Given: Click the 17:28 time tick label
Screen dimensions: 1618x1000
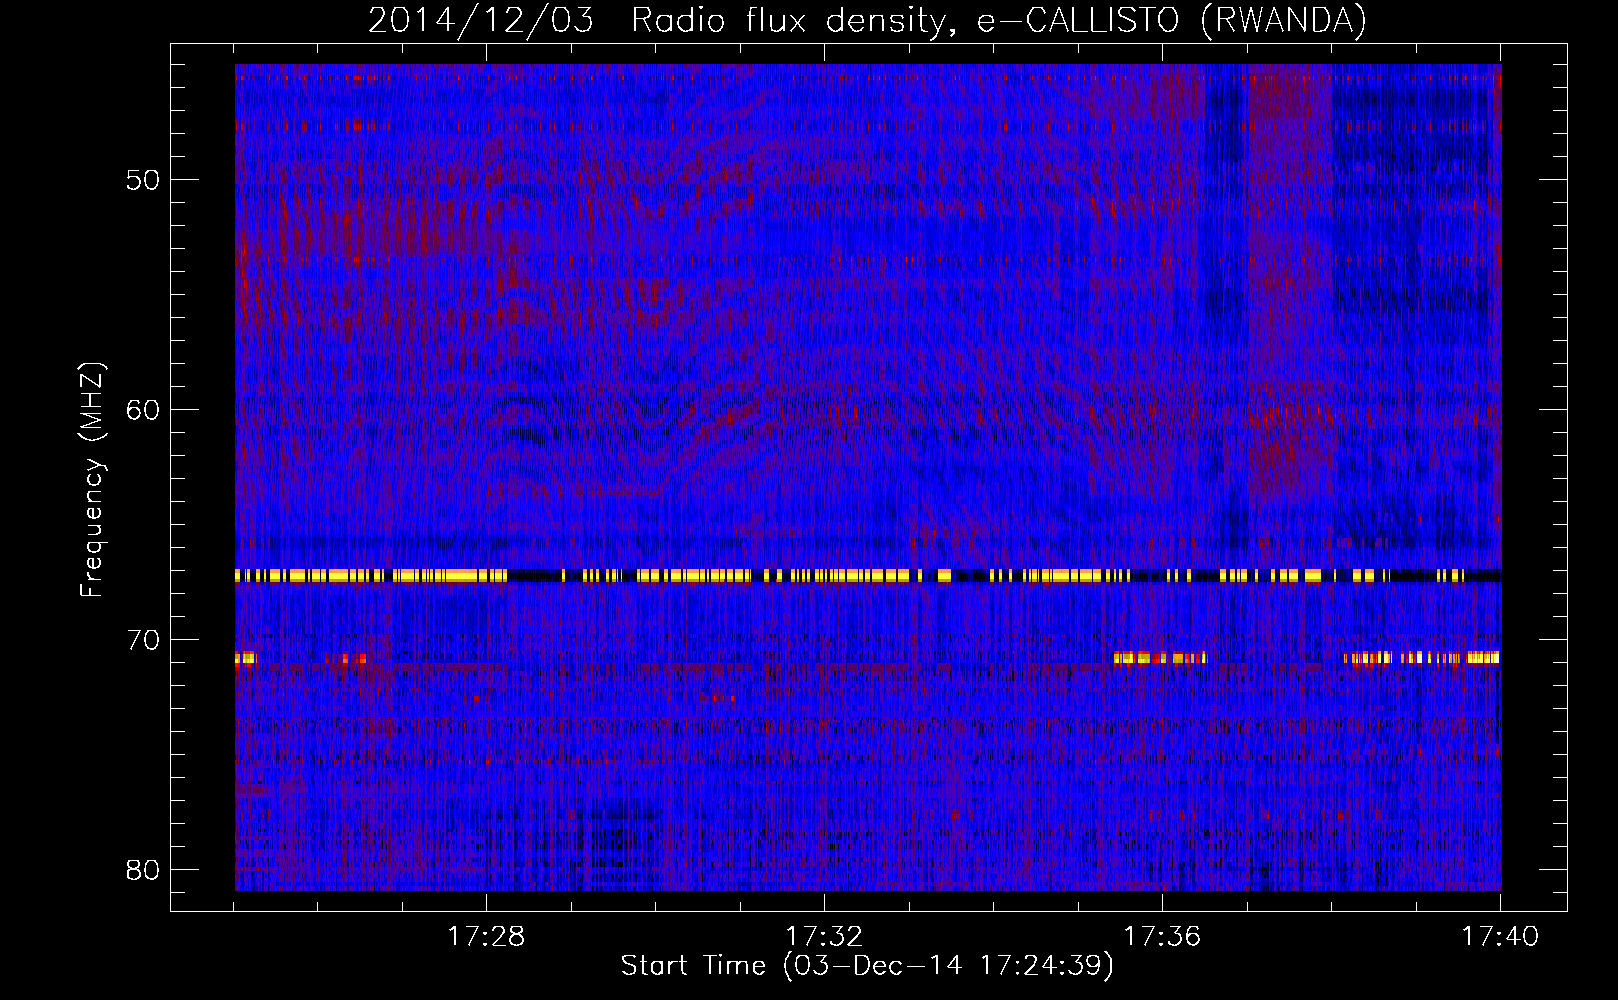Looking at the screenshot, I should click(x=486, y=937).
